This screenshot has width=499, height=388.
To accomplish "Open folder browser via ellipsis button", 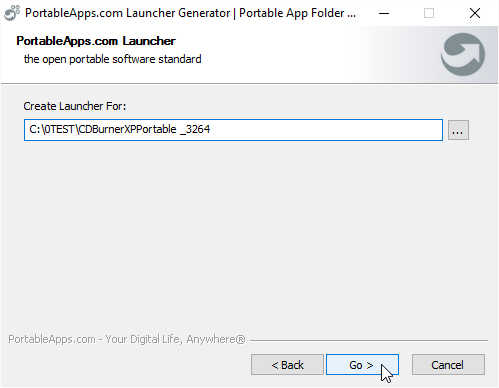I will pos(458,130).
